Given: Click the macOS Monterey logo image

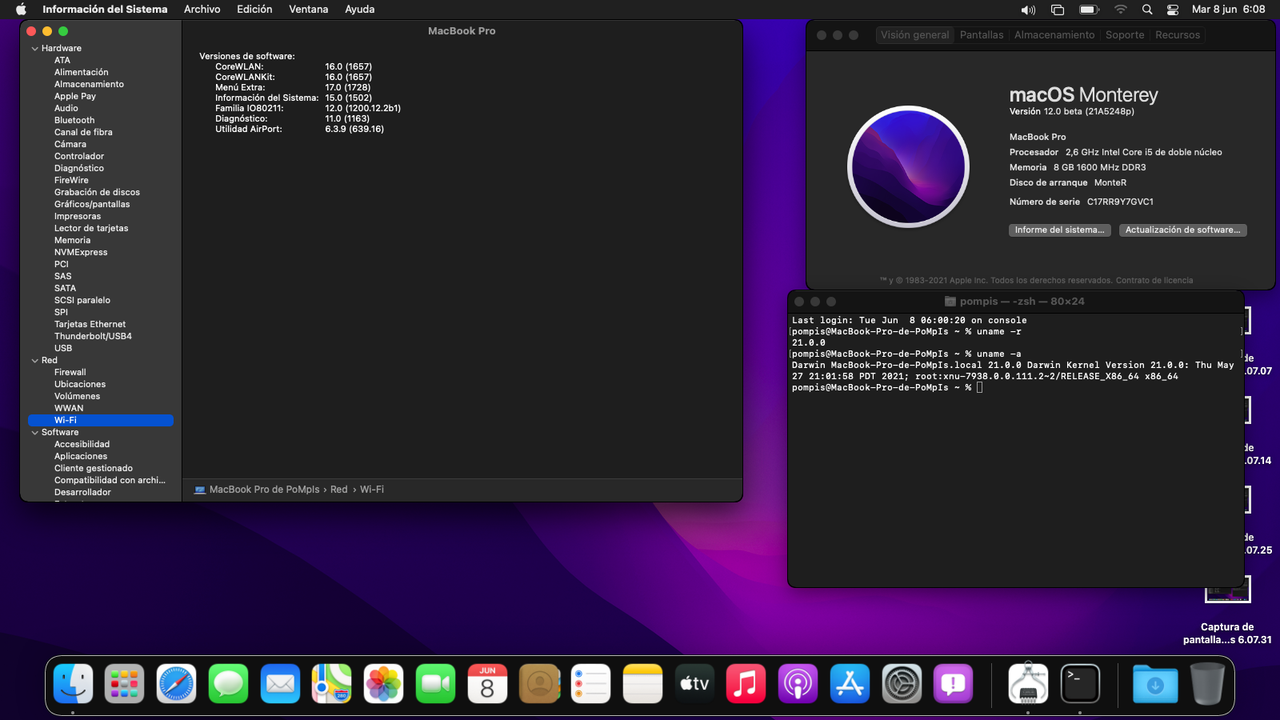Looking at the screenshot, I should [908, 167].
